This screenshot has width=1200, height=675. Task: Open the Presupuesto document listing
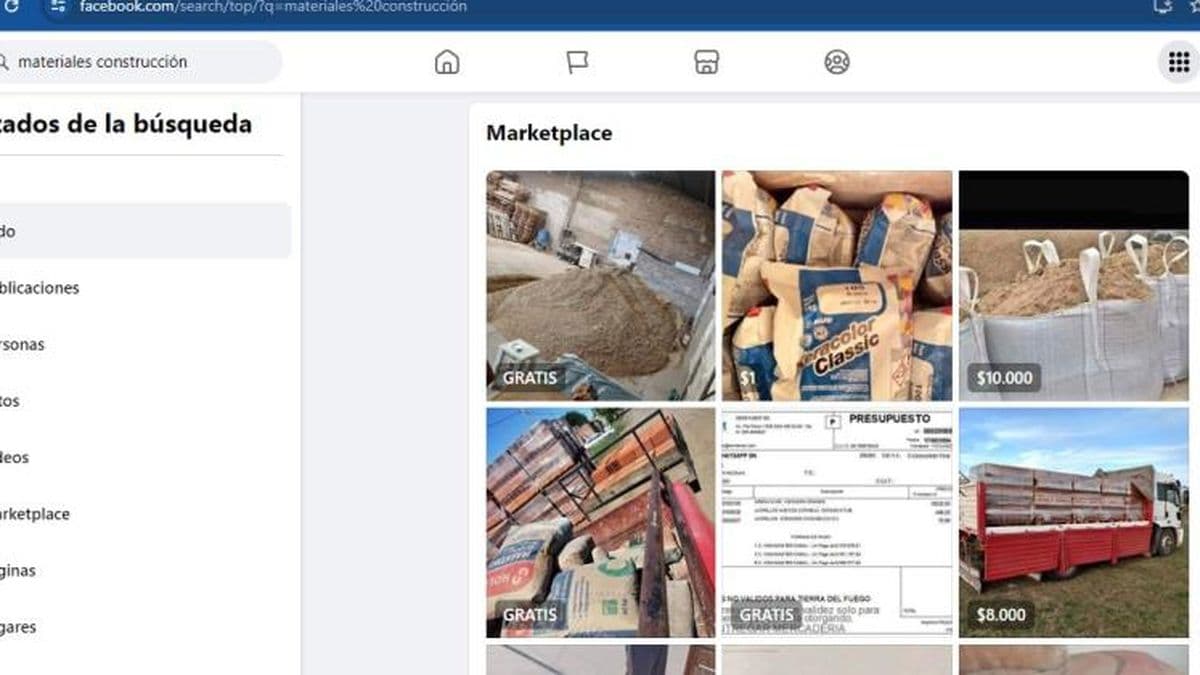(x=837, y=522)
